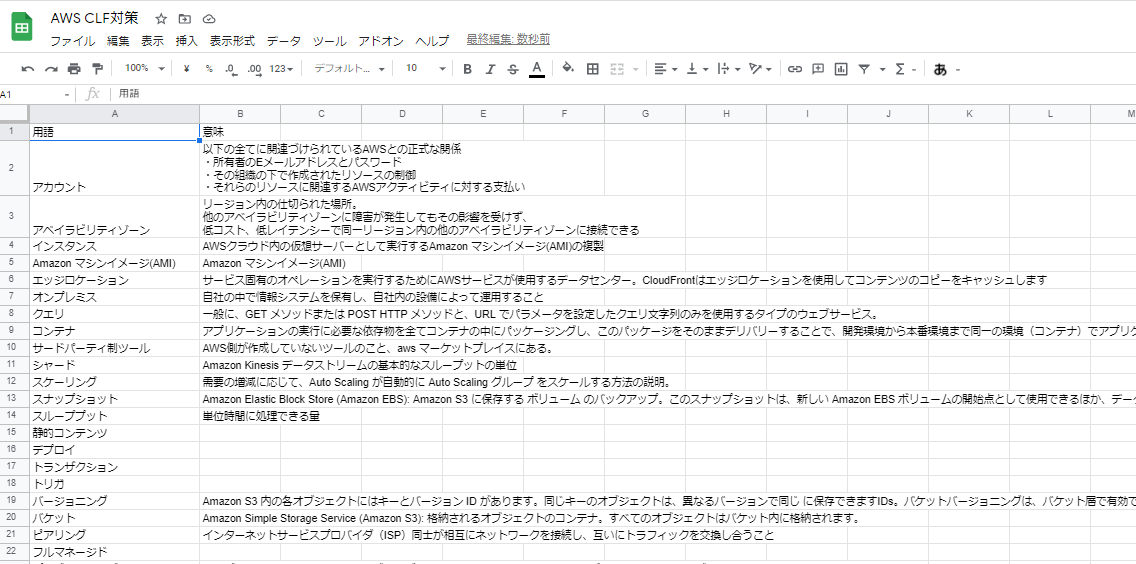Select cell Amazon マシンイメージ(AMI) in column A
The width and height of the screenshot is (1136, 564).
pos(114,263)
